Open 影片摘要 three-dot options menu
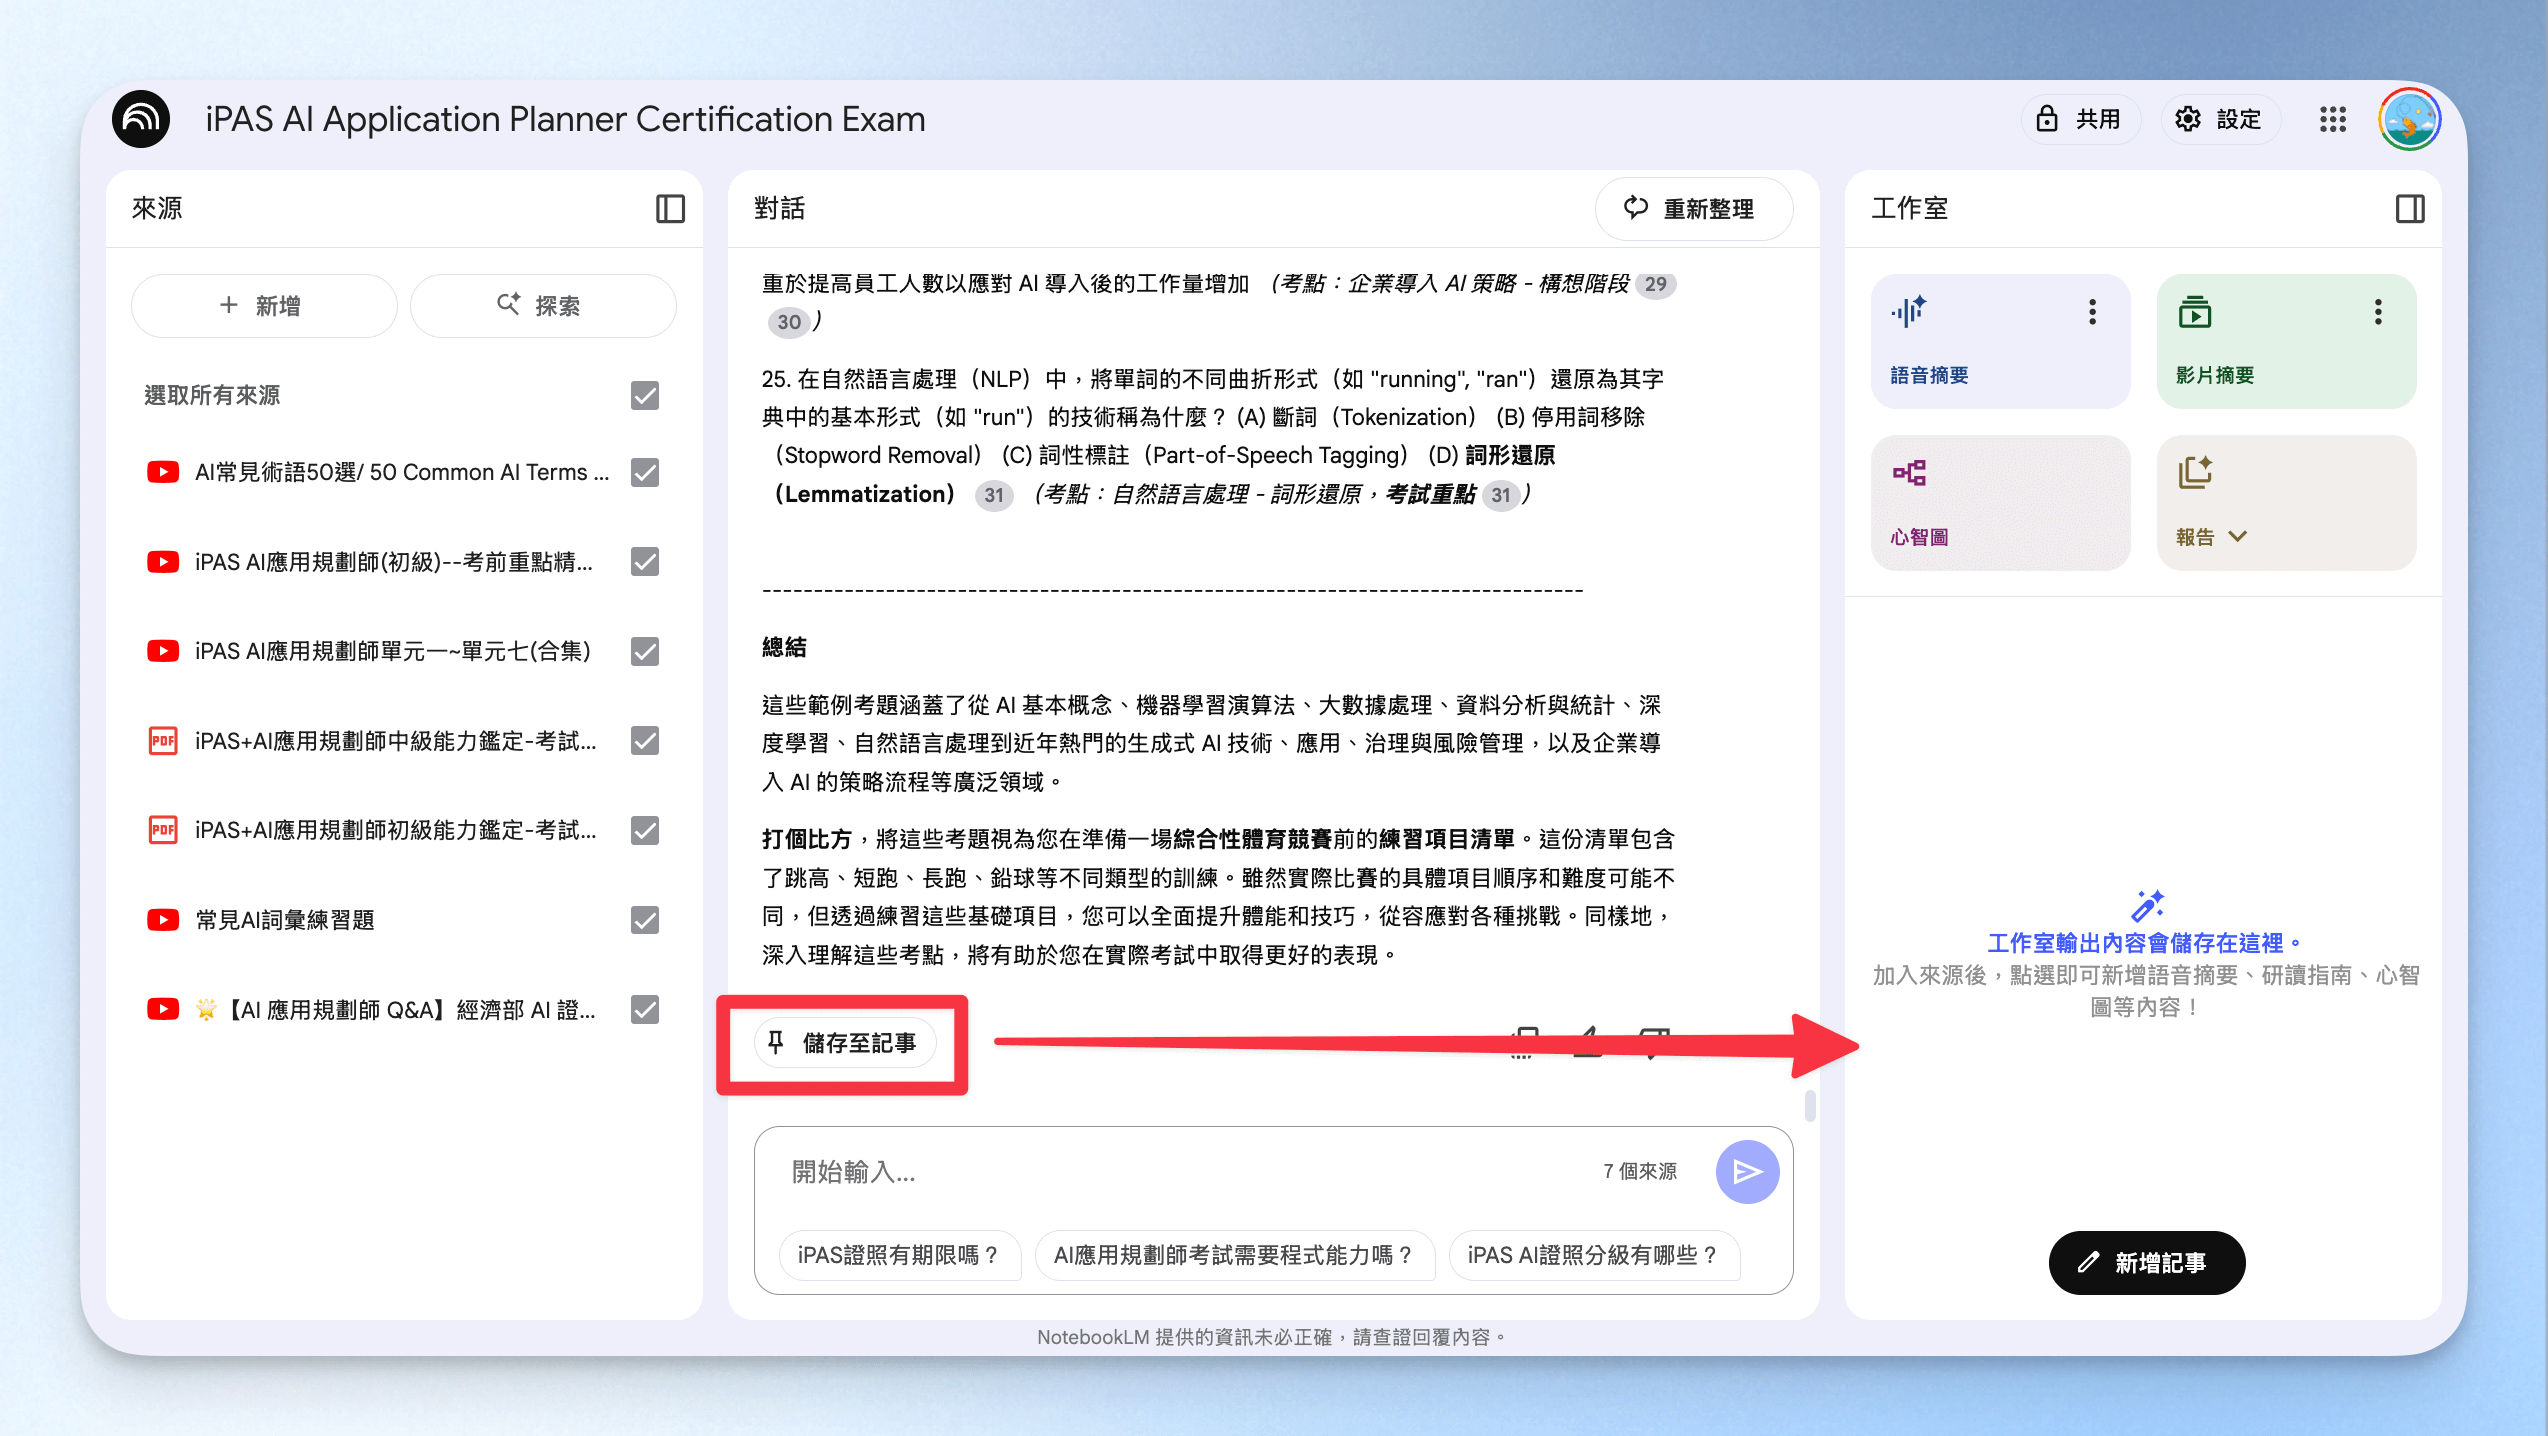Image resolution: width=2548 pixels, height=1436 pixels. pyautogui.click(x=2378, y=312)
